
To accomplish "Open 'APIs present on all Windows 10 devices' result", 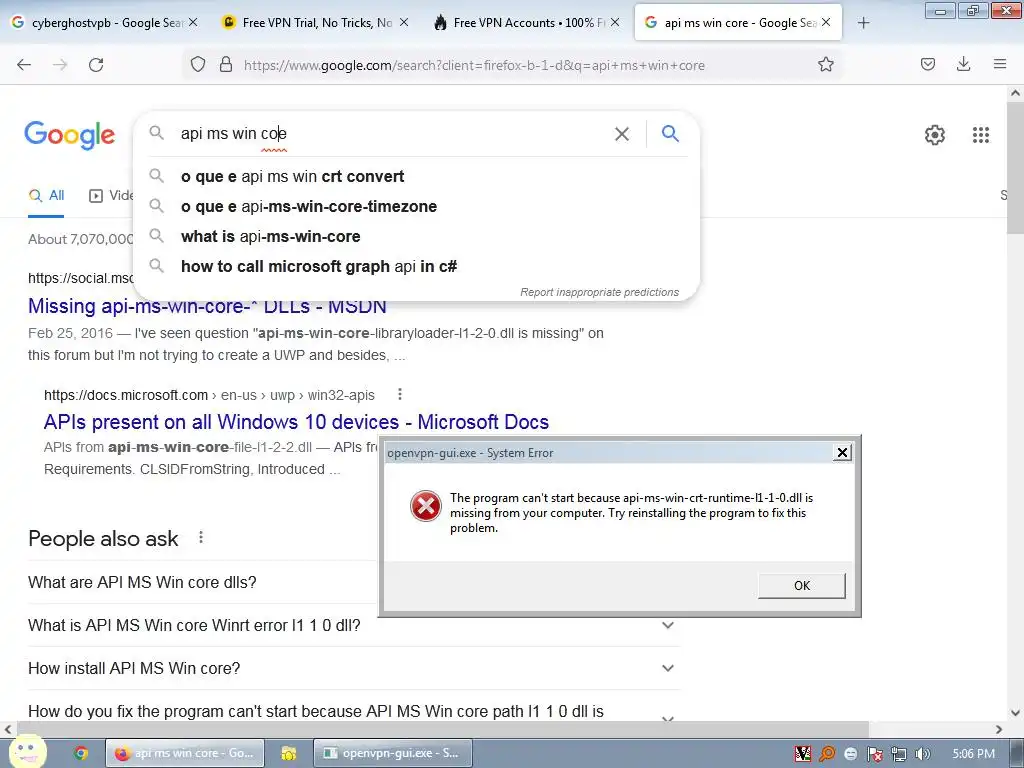I will (x=296, y=422).
